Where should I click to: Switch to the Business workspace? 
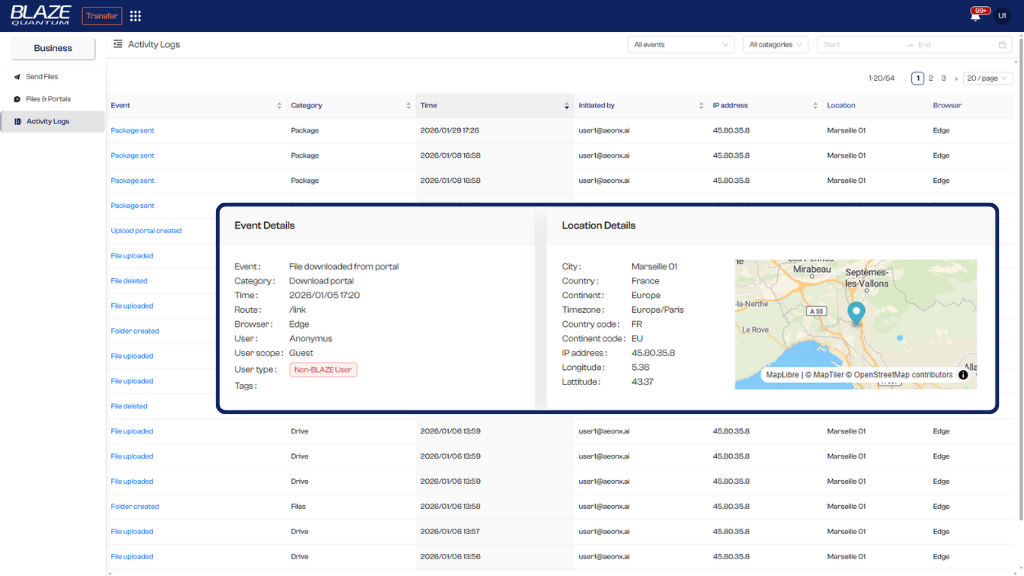pyautogui.click(x=54, y=47)
